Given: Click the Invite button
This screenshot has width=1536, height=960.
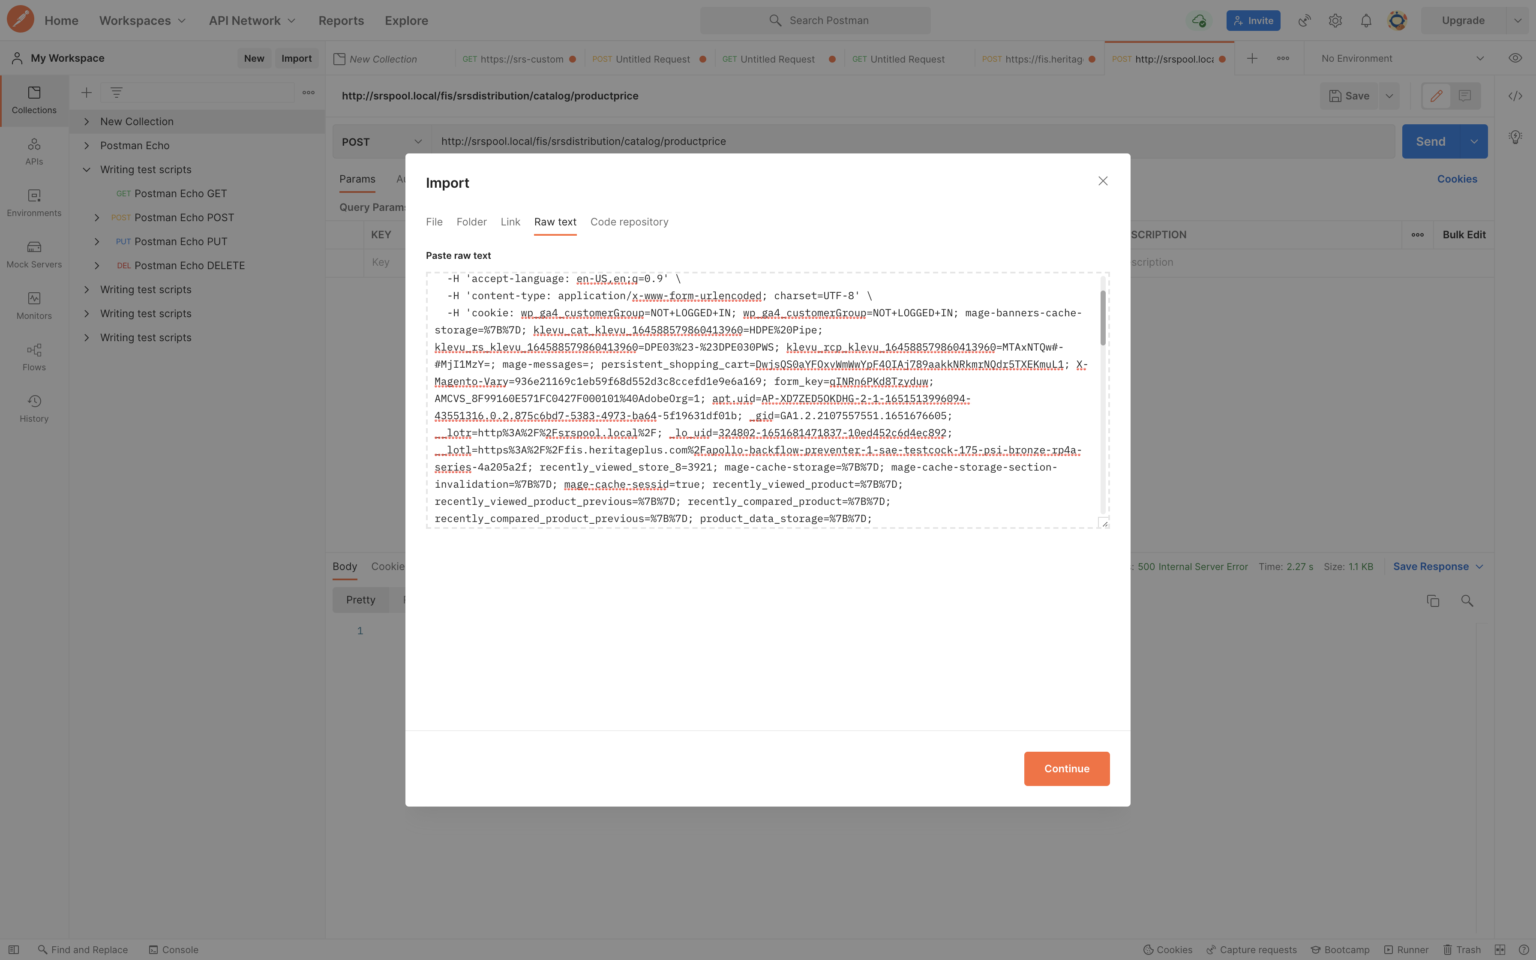Looking at the screenshot, I should click(1253, 20).
